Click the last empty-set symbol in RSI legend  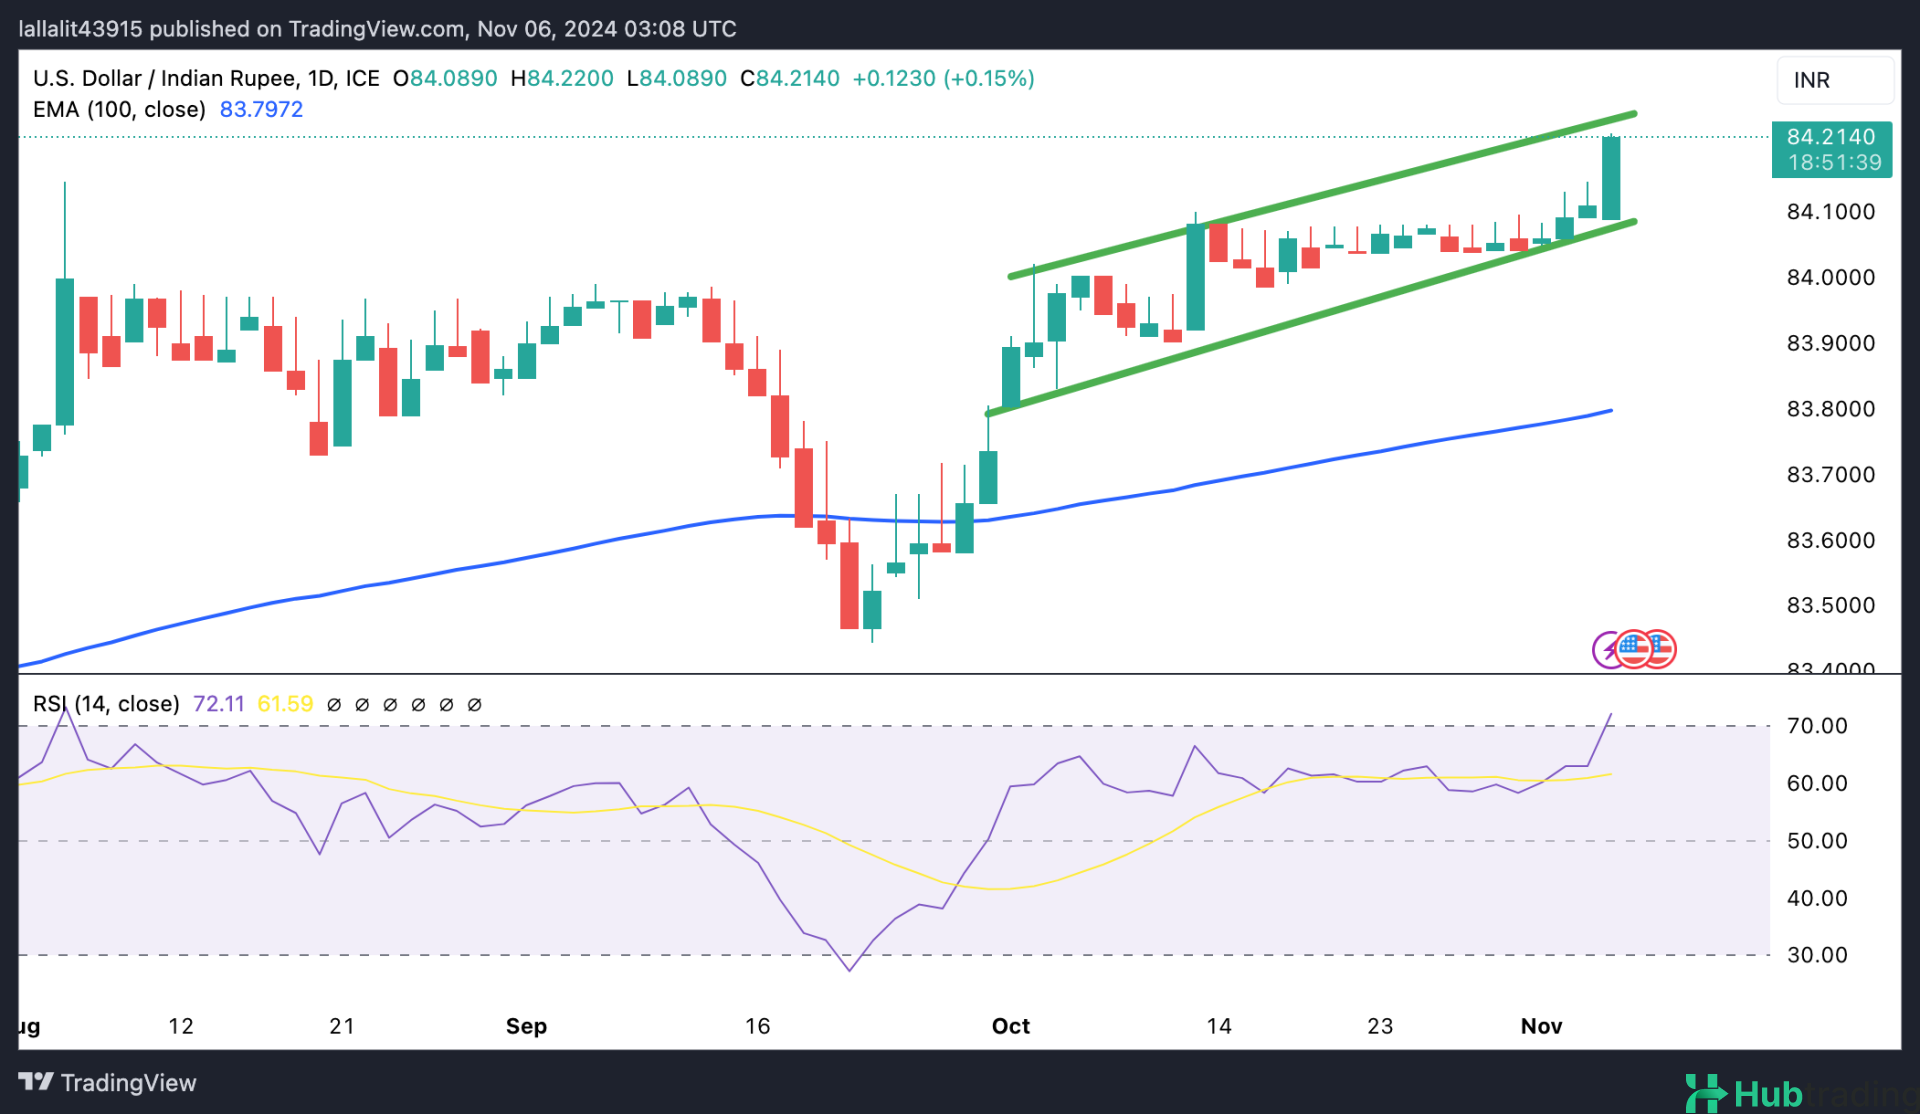(x=475, y=705)
